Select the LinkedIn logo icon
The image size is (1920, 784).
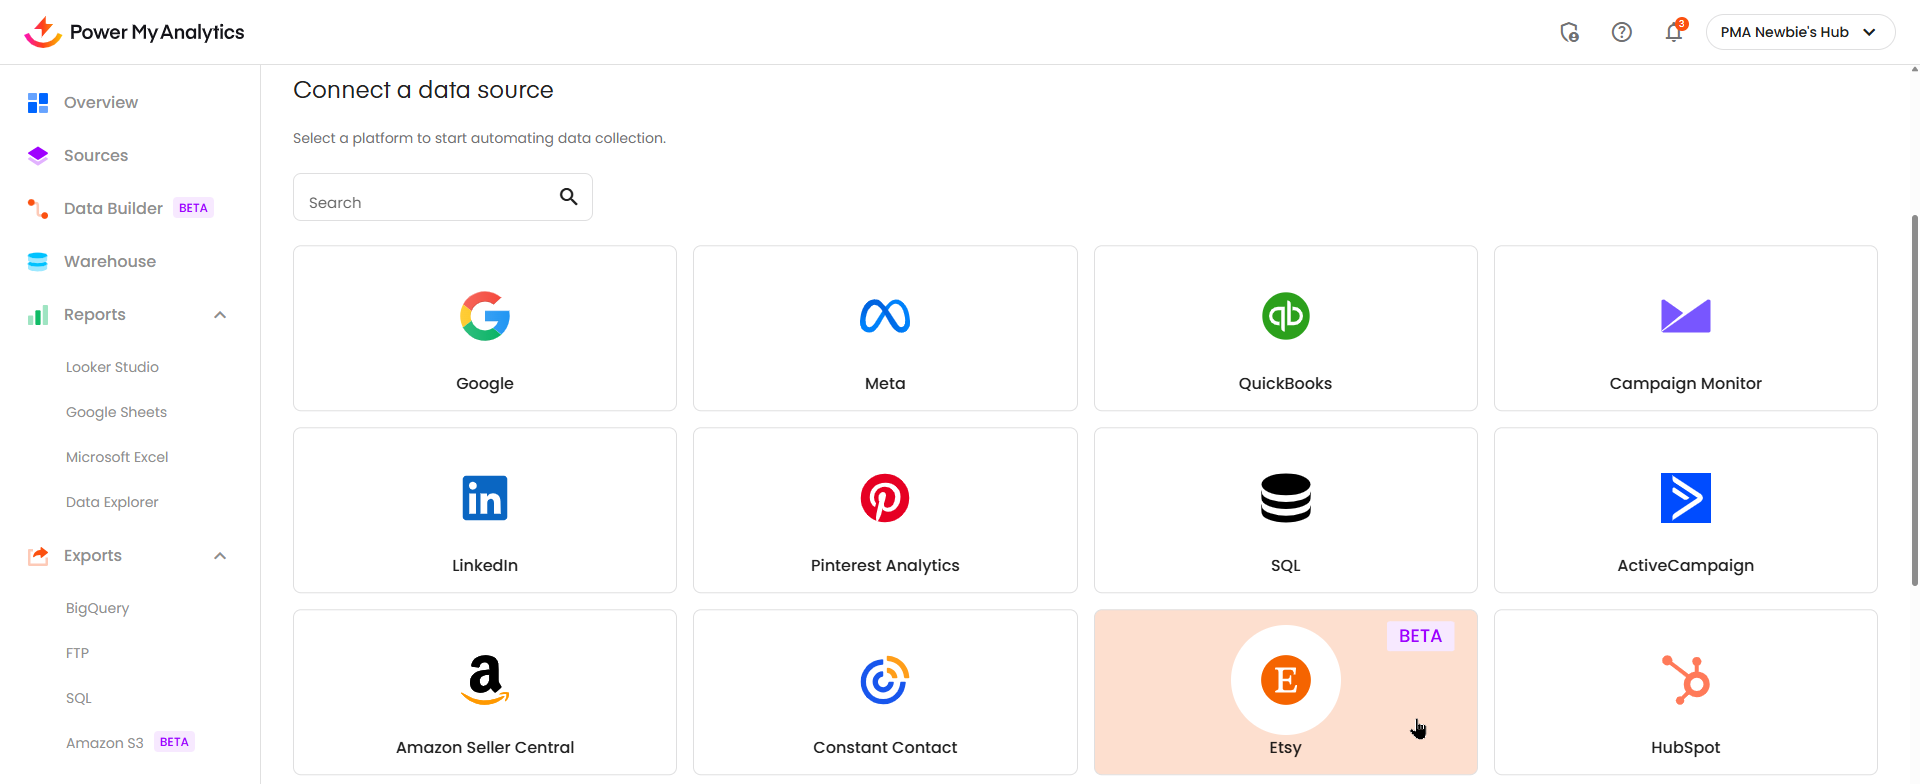click(485, 498)
